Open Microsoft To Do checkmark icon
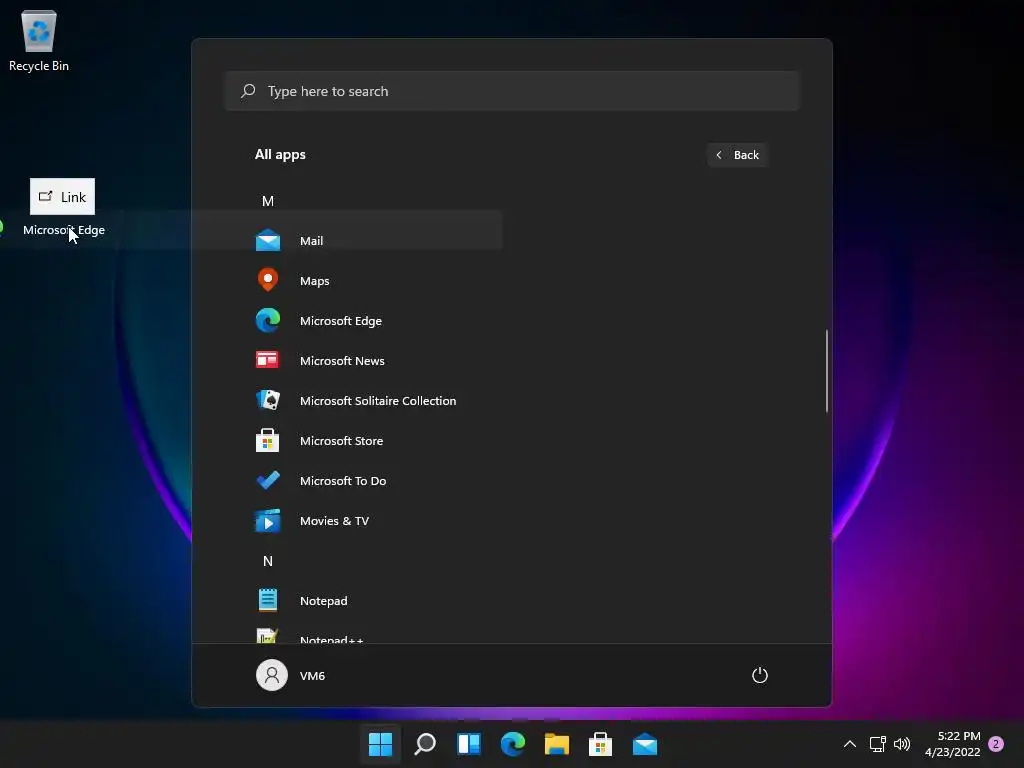 [x=268, y=480]
